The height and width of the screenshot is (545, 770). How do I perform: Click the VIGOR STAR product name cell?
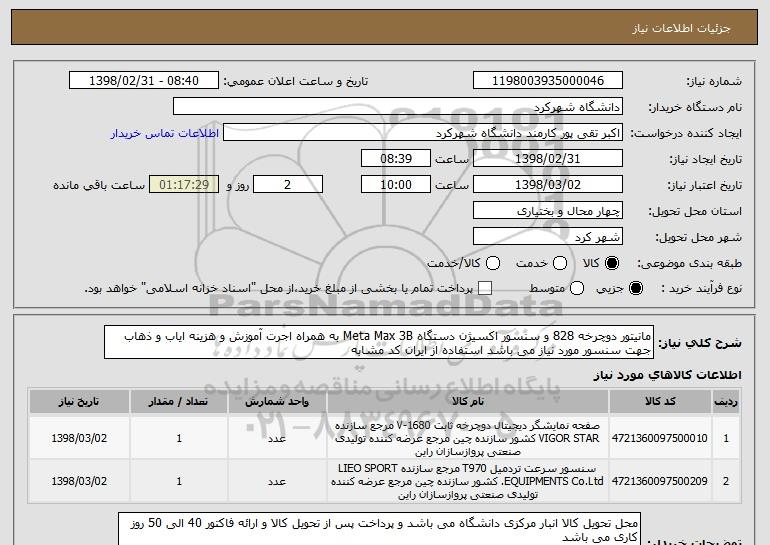468,438
